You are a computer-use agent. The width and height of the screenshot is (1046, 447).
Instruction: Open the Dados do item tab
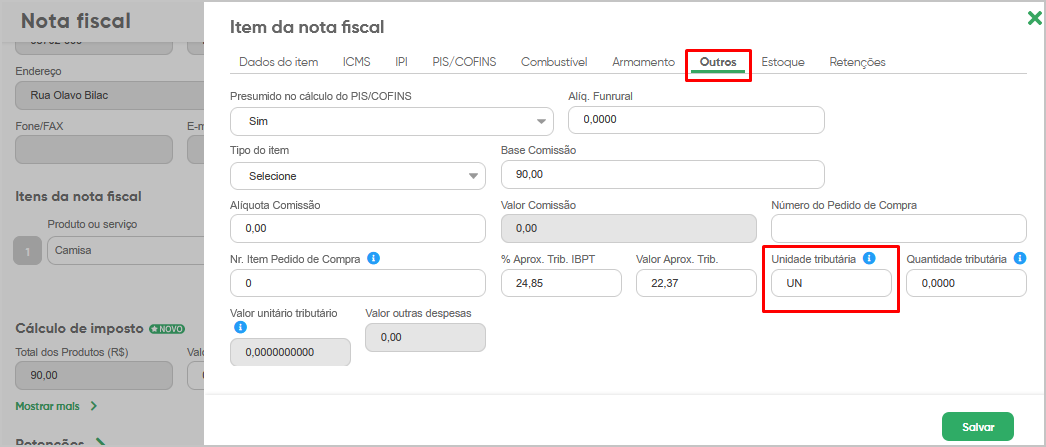(x=278, y=62)
